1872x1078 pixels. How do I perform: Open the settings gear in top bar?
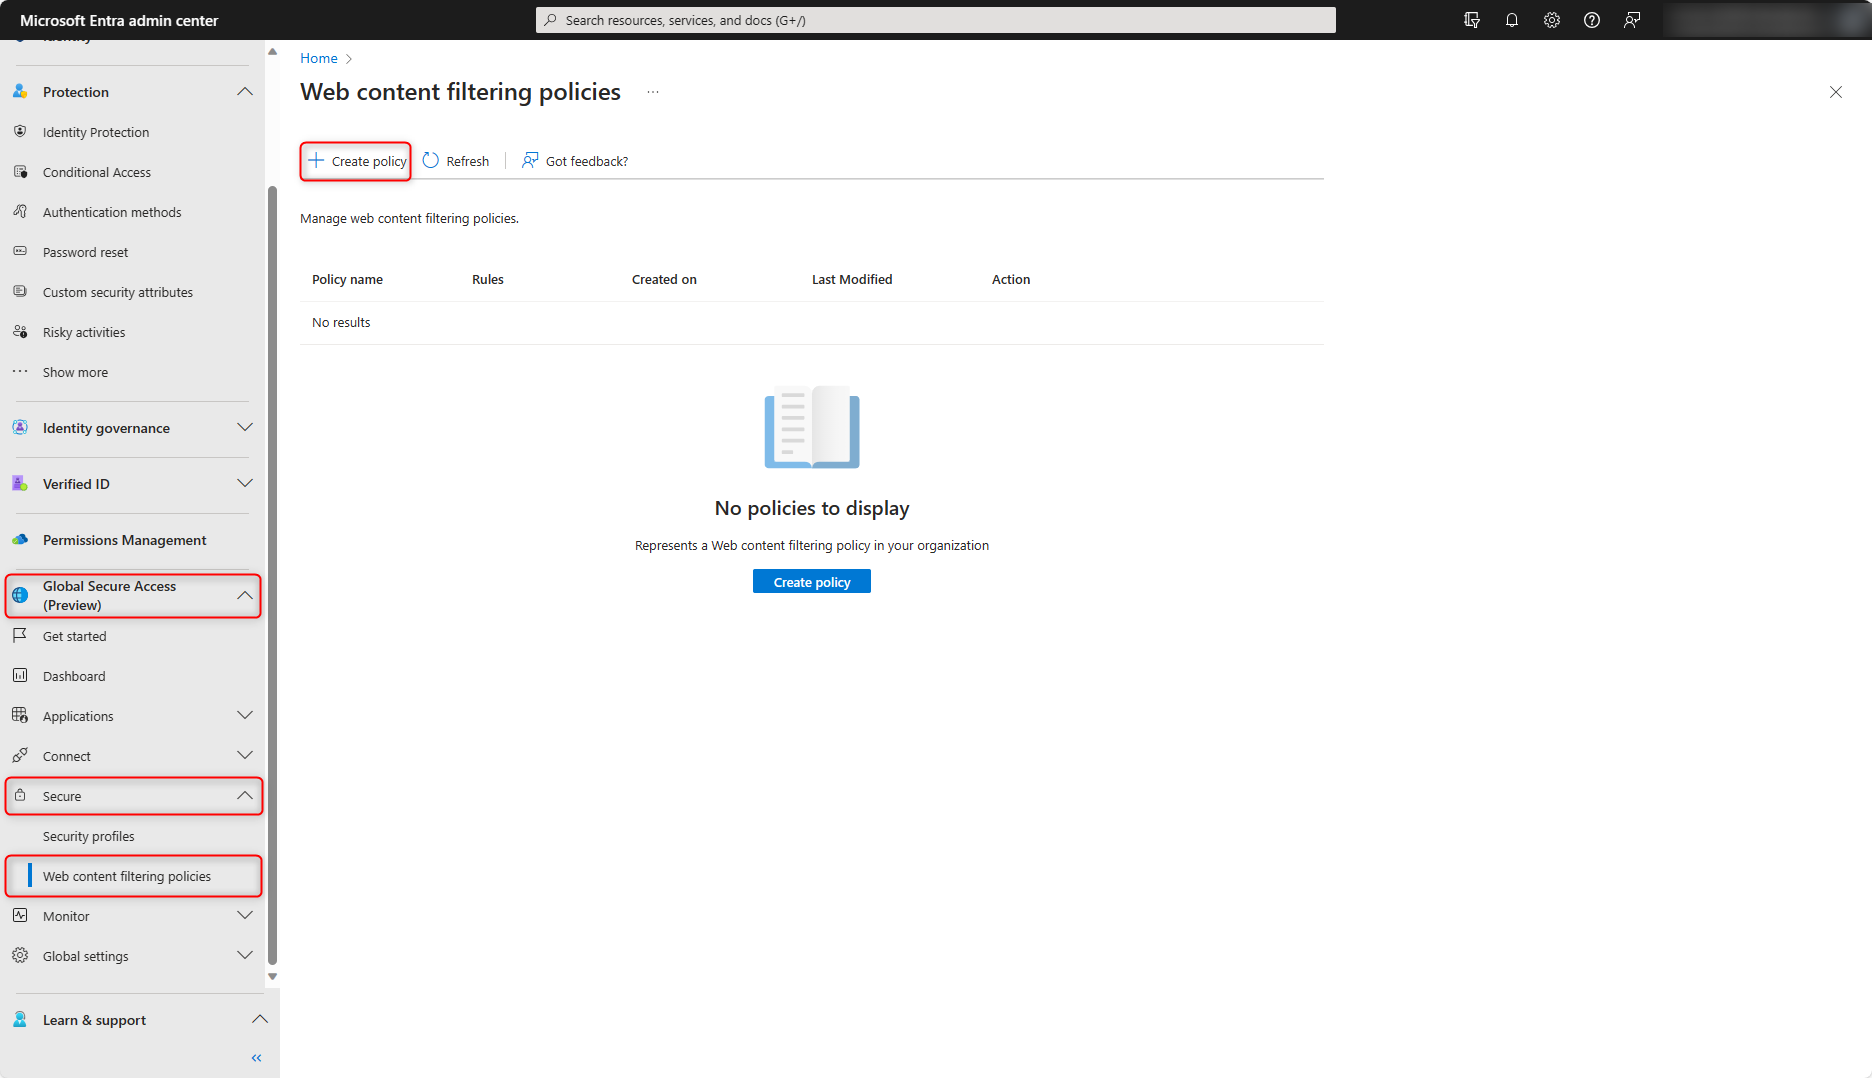(1551, 19)
